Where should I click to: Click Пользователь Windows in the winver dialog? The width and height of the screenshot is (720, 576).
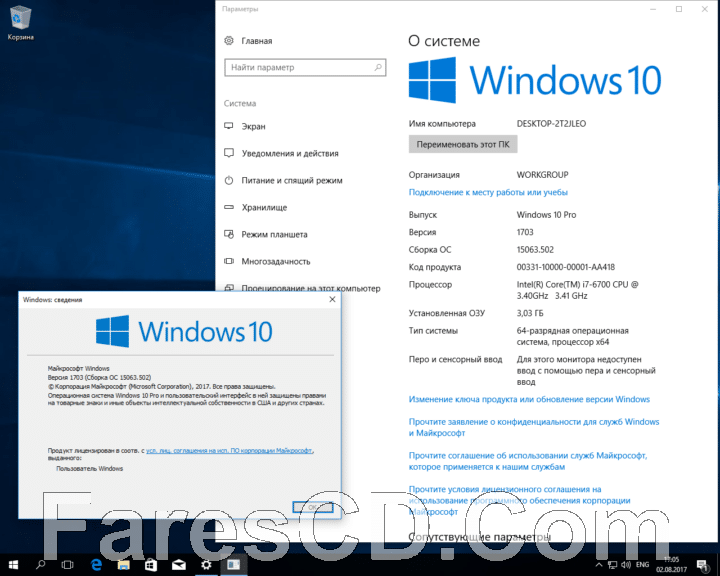90,469
